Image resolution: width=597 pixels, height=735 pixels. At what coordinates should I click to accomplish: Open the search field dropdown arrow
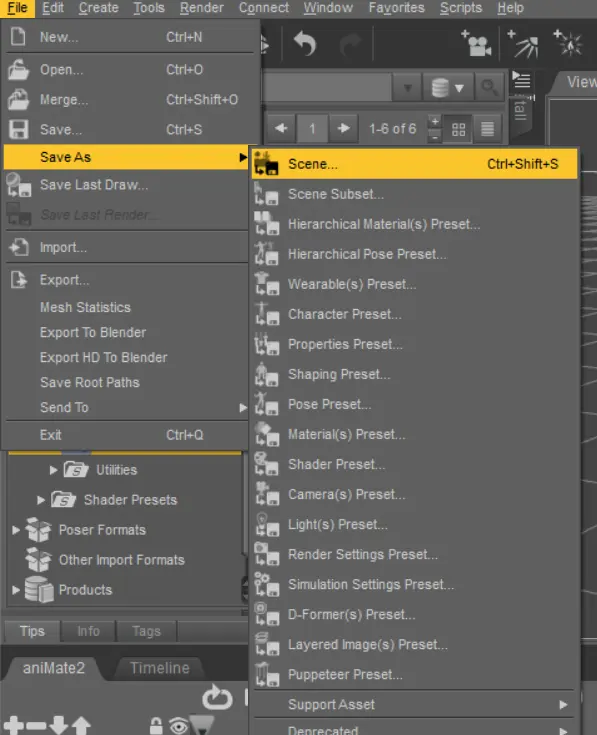[407, 88]
